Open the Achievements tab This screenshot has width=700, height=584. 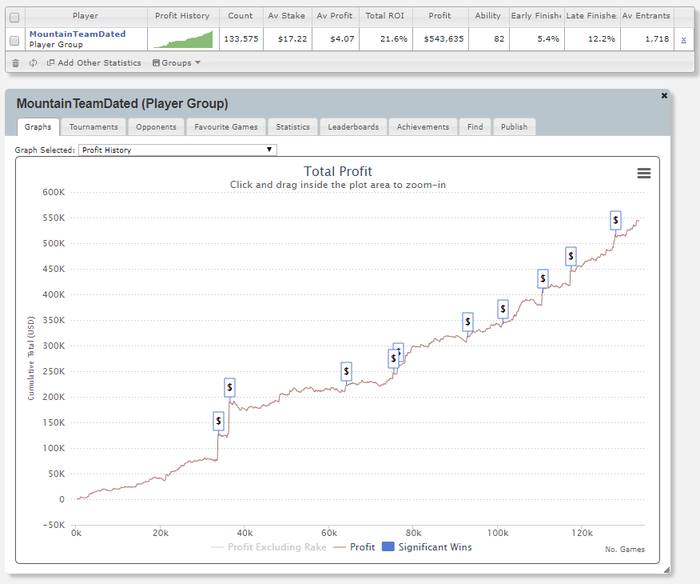[x=423, y=127]
